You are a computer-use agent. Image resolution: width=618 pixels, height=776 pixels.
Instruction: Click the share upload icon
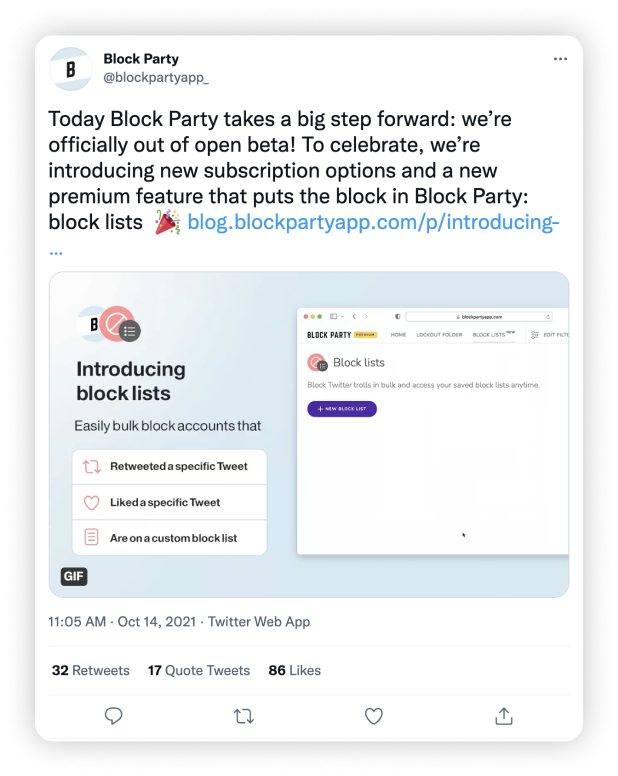tap(504, 715)
